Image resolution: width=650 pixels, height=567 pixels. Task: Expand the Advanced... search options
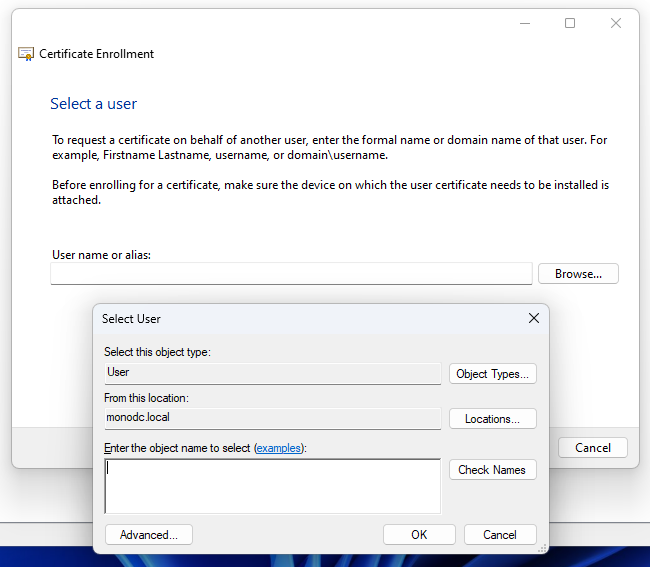pyautogui.click(x=149, y=535)
